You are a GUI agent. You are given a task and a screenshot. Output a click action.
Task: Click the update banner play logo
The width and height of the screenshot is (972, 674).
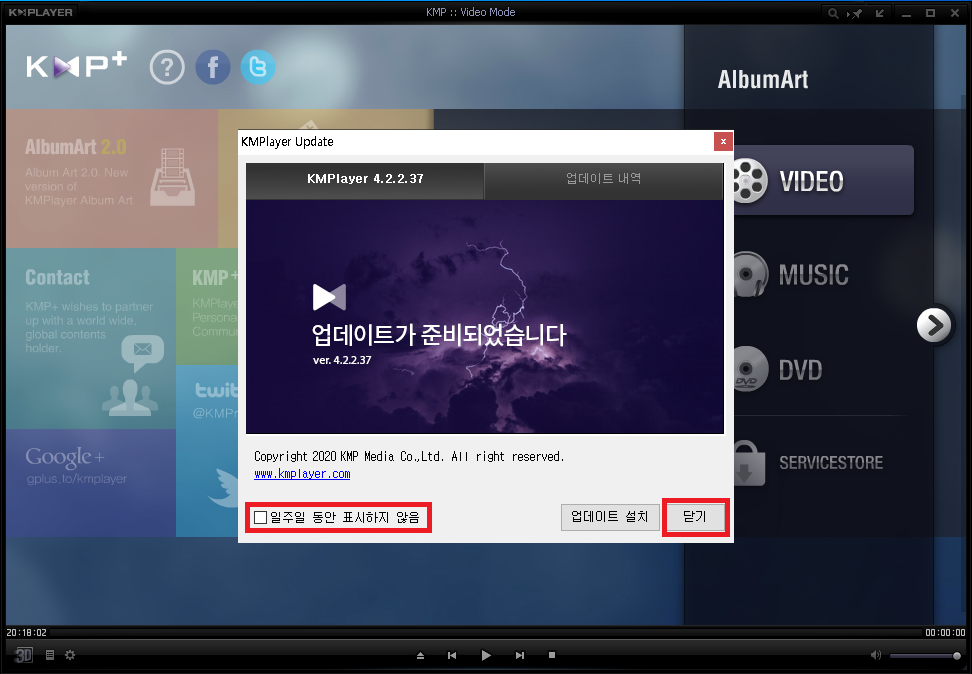coord(329,297)
